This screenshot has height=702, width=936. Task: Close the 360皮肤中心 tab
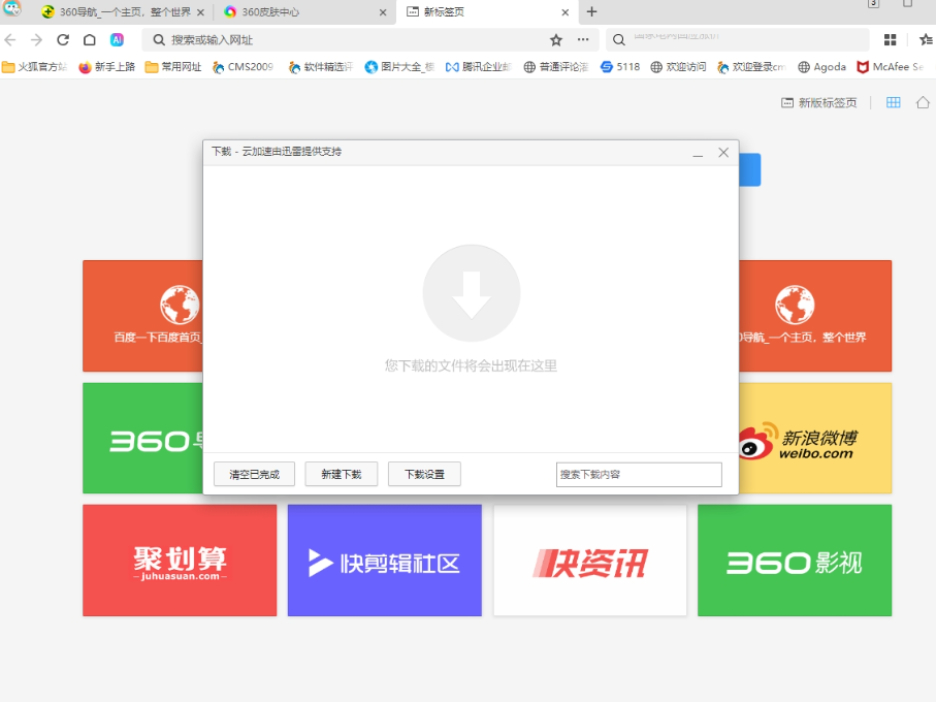click(x=383, y=12)
